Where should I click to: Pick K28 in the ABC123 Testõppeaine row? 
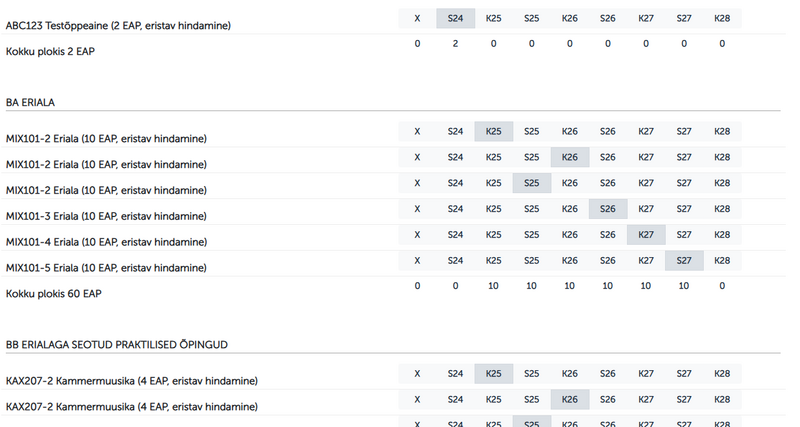722,18
